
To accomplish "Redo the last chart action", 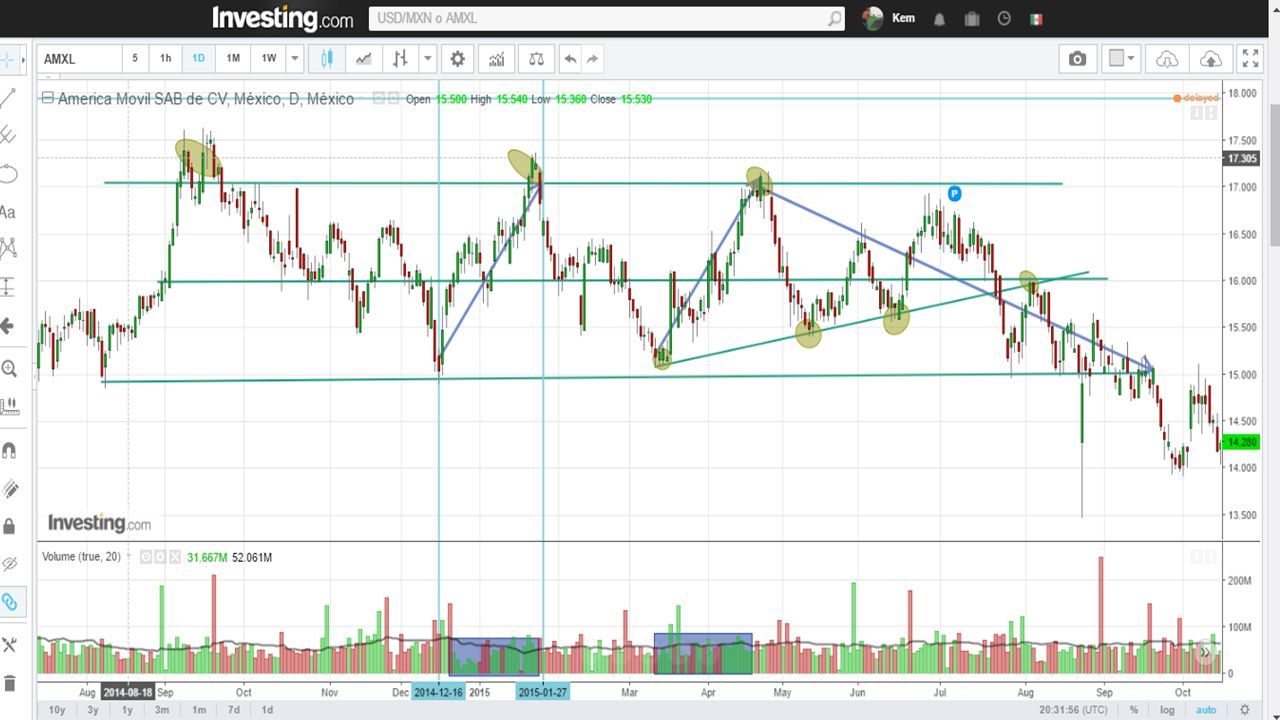I will pyautogui.click(x=593, y=59).
